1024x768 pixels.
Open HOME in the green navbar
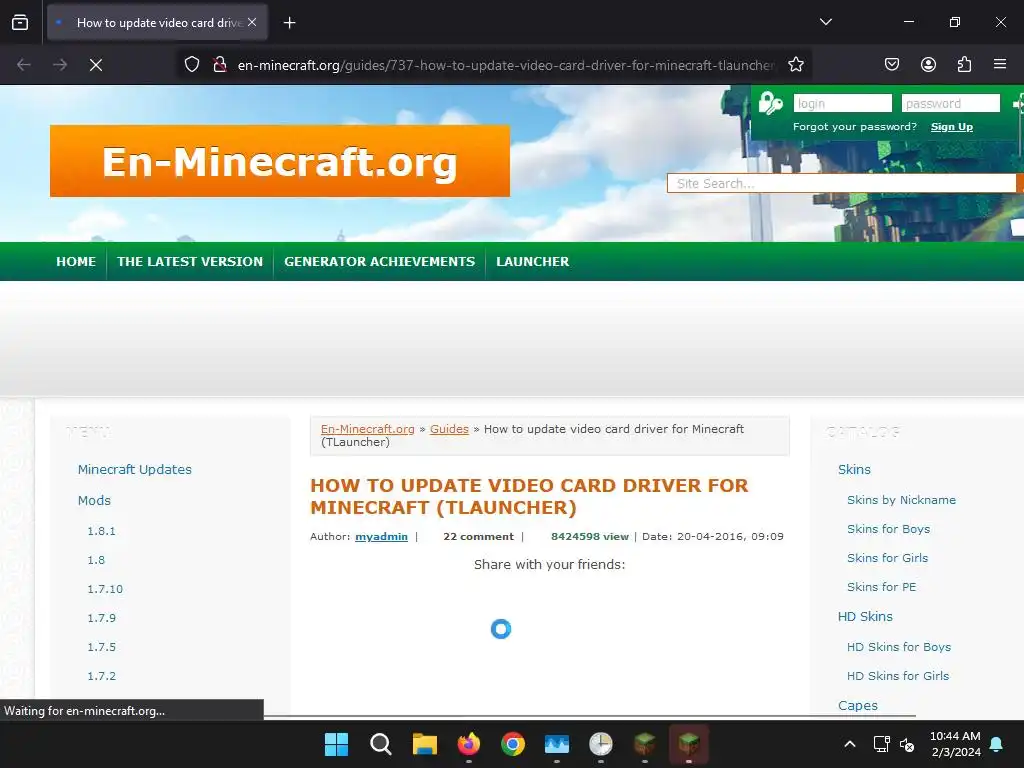pyautogui.click(x=76, y=261)
